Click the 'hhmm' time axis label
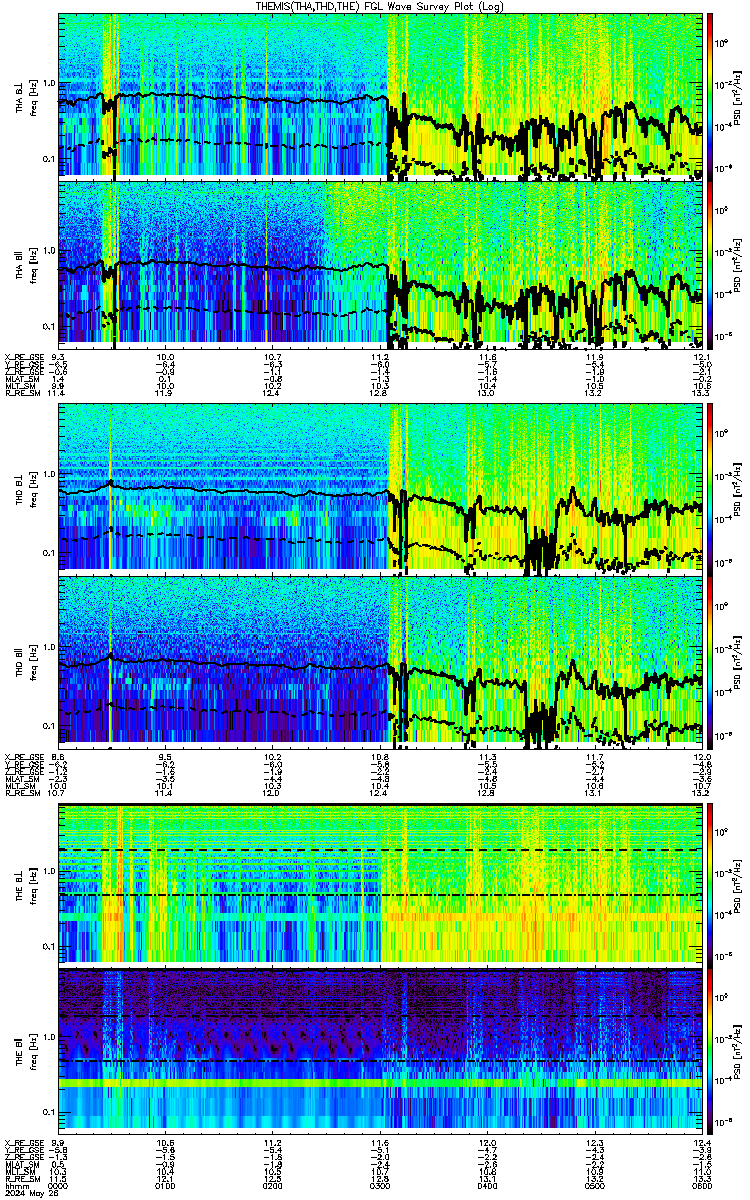Viewport: 750px width, 1200px height. click(15, 1184)
